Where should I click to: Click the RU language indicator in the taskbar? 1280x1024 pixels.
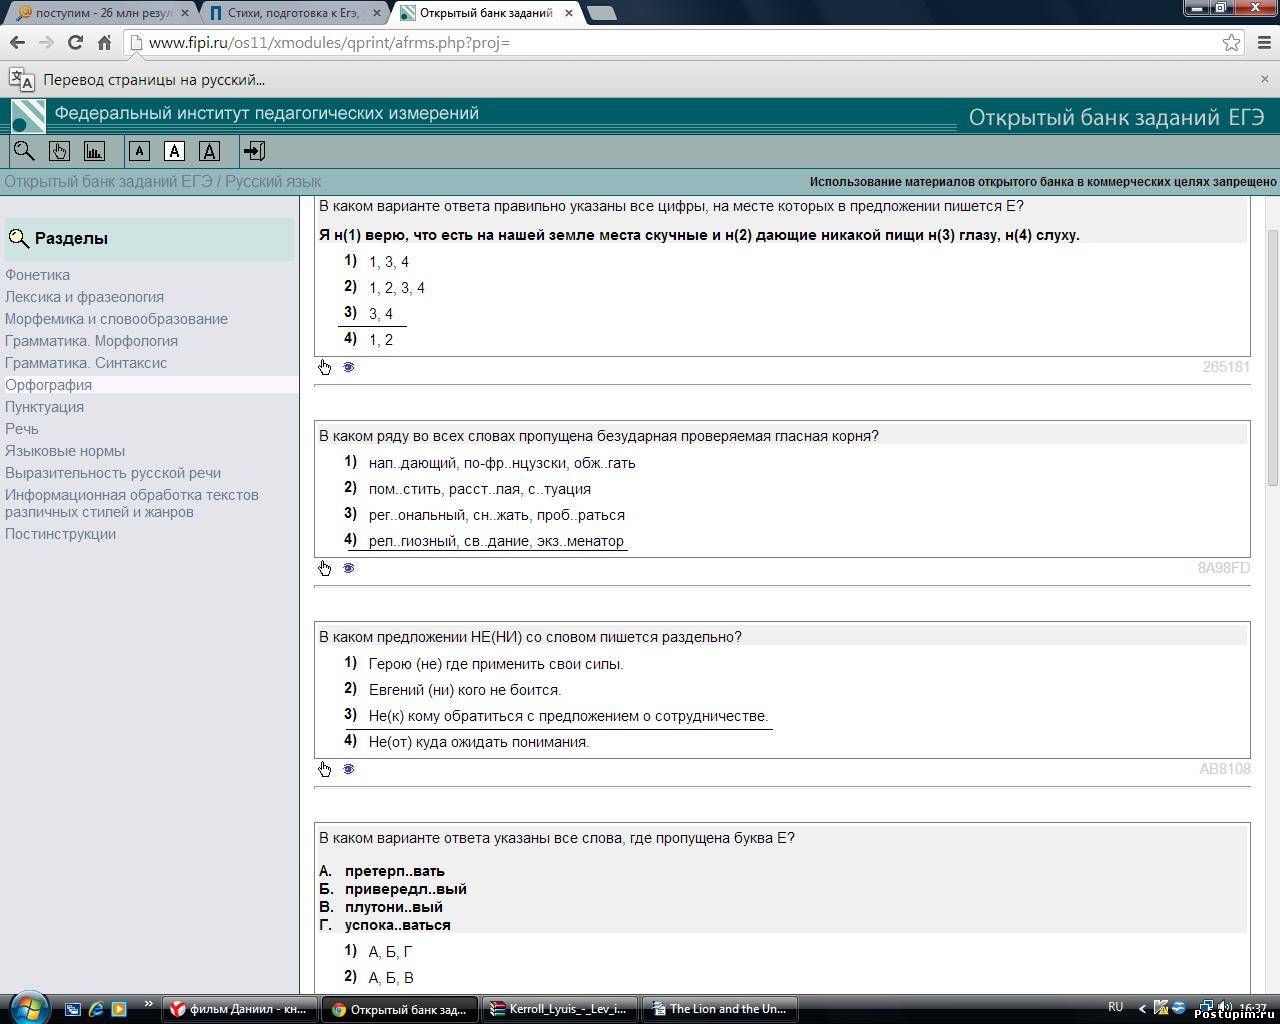[x=1115, y=1007]
